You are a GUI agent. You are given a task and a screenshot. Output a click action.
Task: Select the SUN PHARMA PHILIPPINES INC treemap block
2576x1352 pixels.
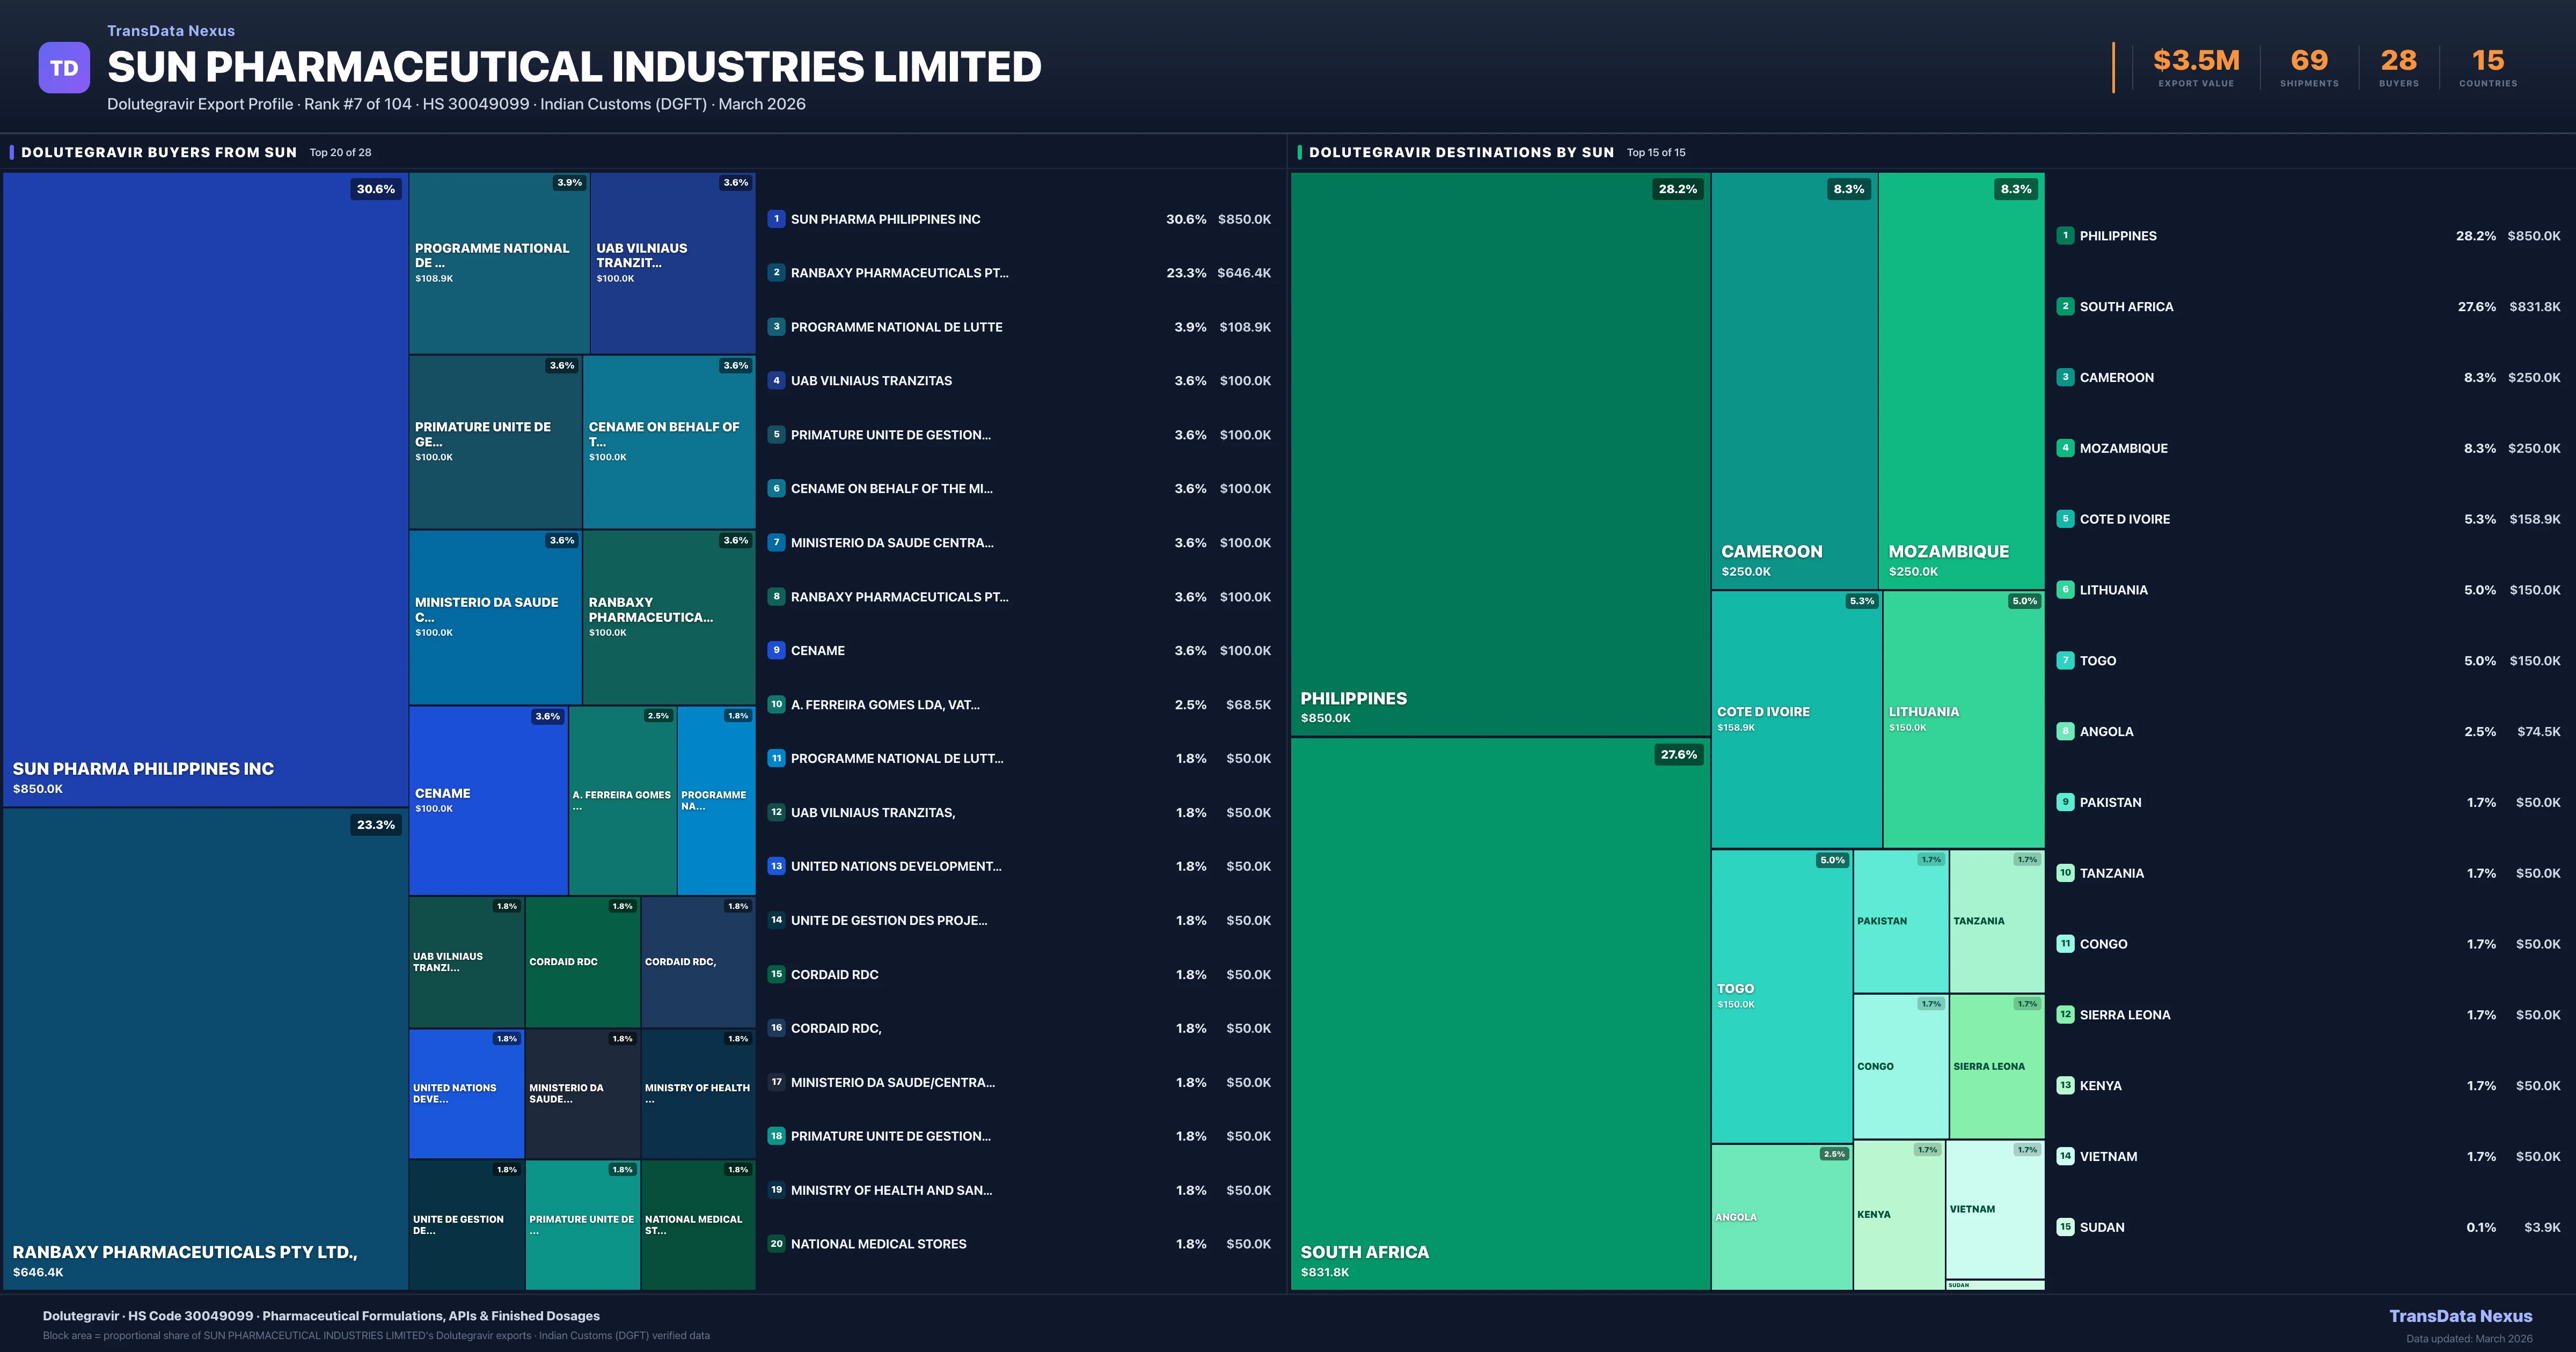point(205,490)
